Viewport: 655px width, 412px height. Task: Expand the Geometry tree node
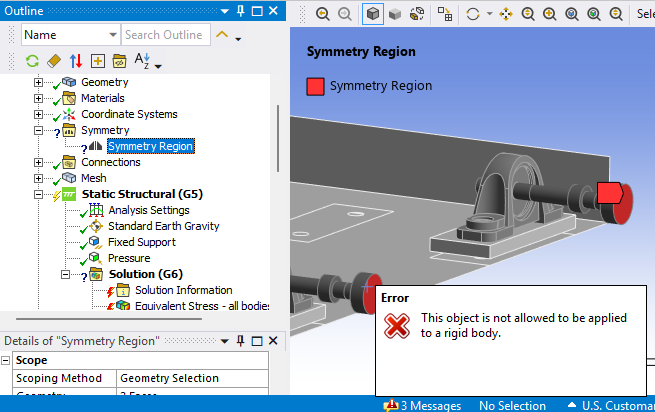click(x=38, y=82)
